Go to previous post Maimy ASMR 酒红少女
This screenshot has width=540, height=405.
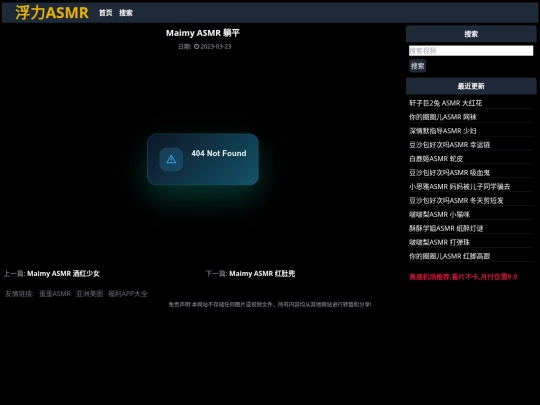click(63, 273)
